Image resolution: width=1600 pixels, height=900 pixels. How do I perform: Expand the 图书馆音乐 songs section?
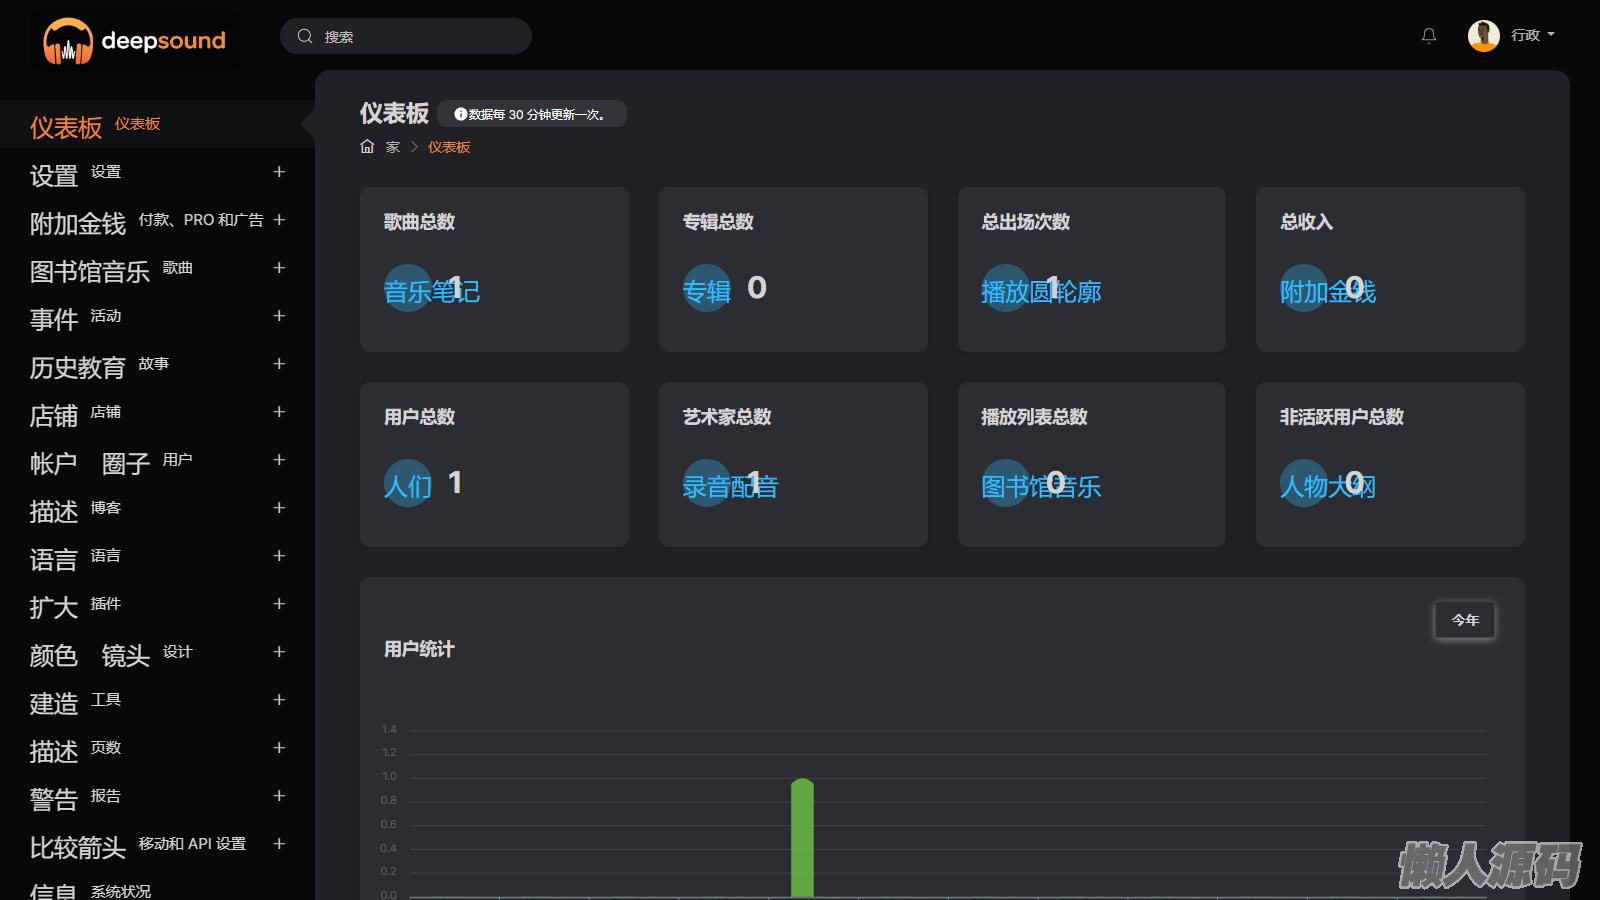[279, 268]
